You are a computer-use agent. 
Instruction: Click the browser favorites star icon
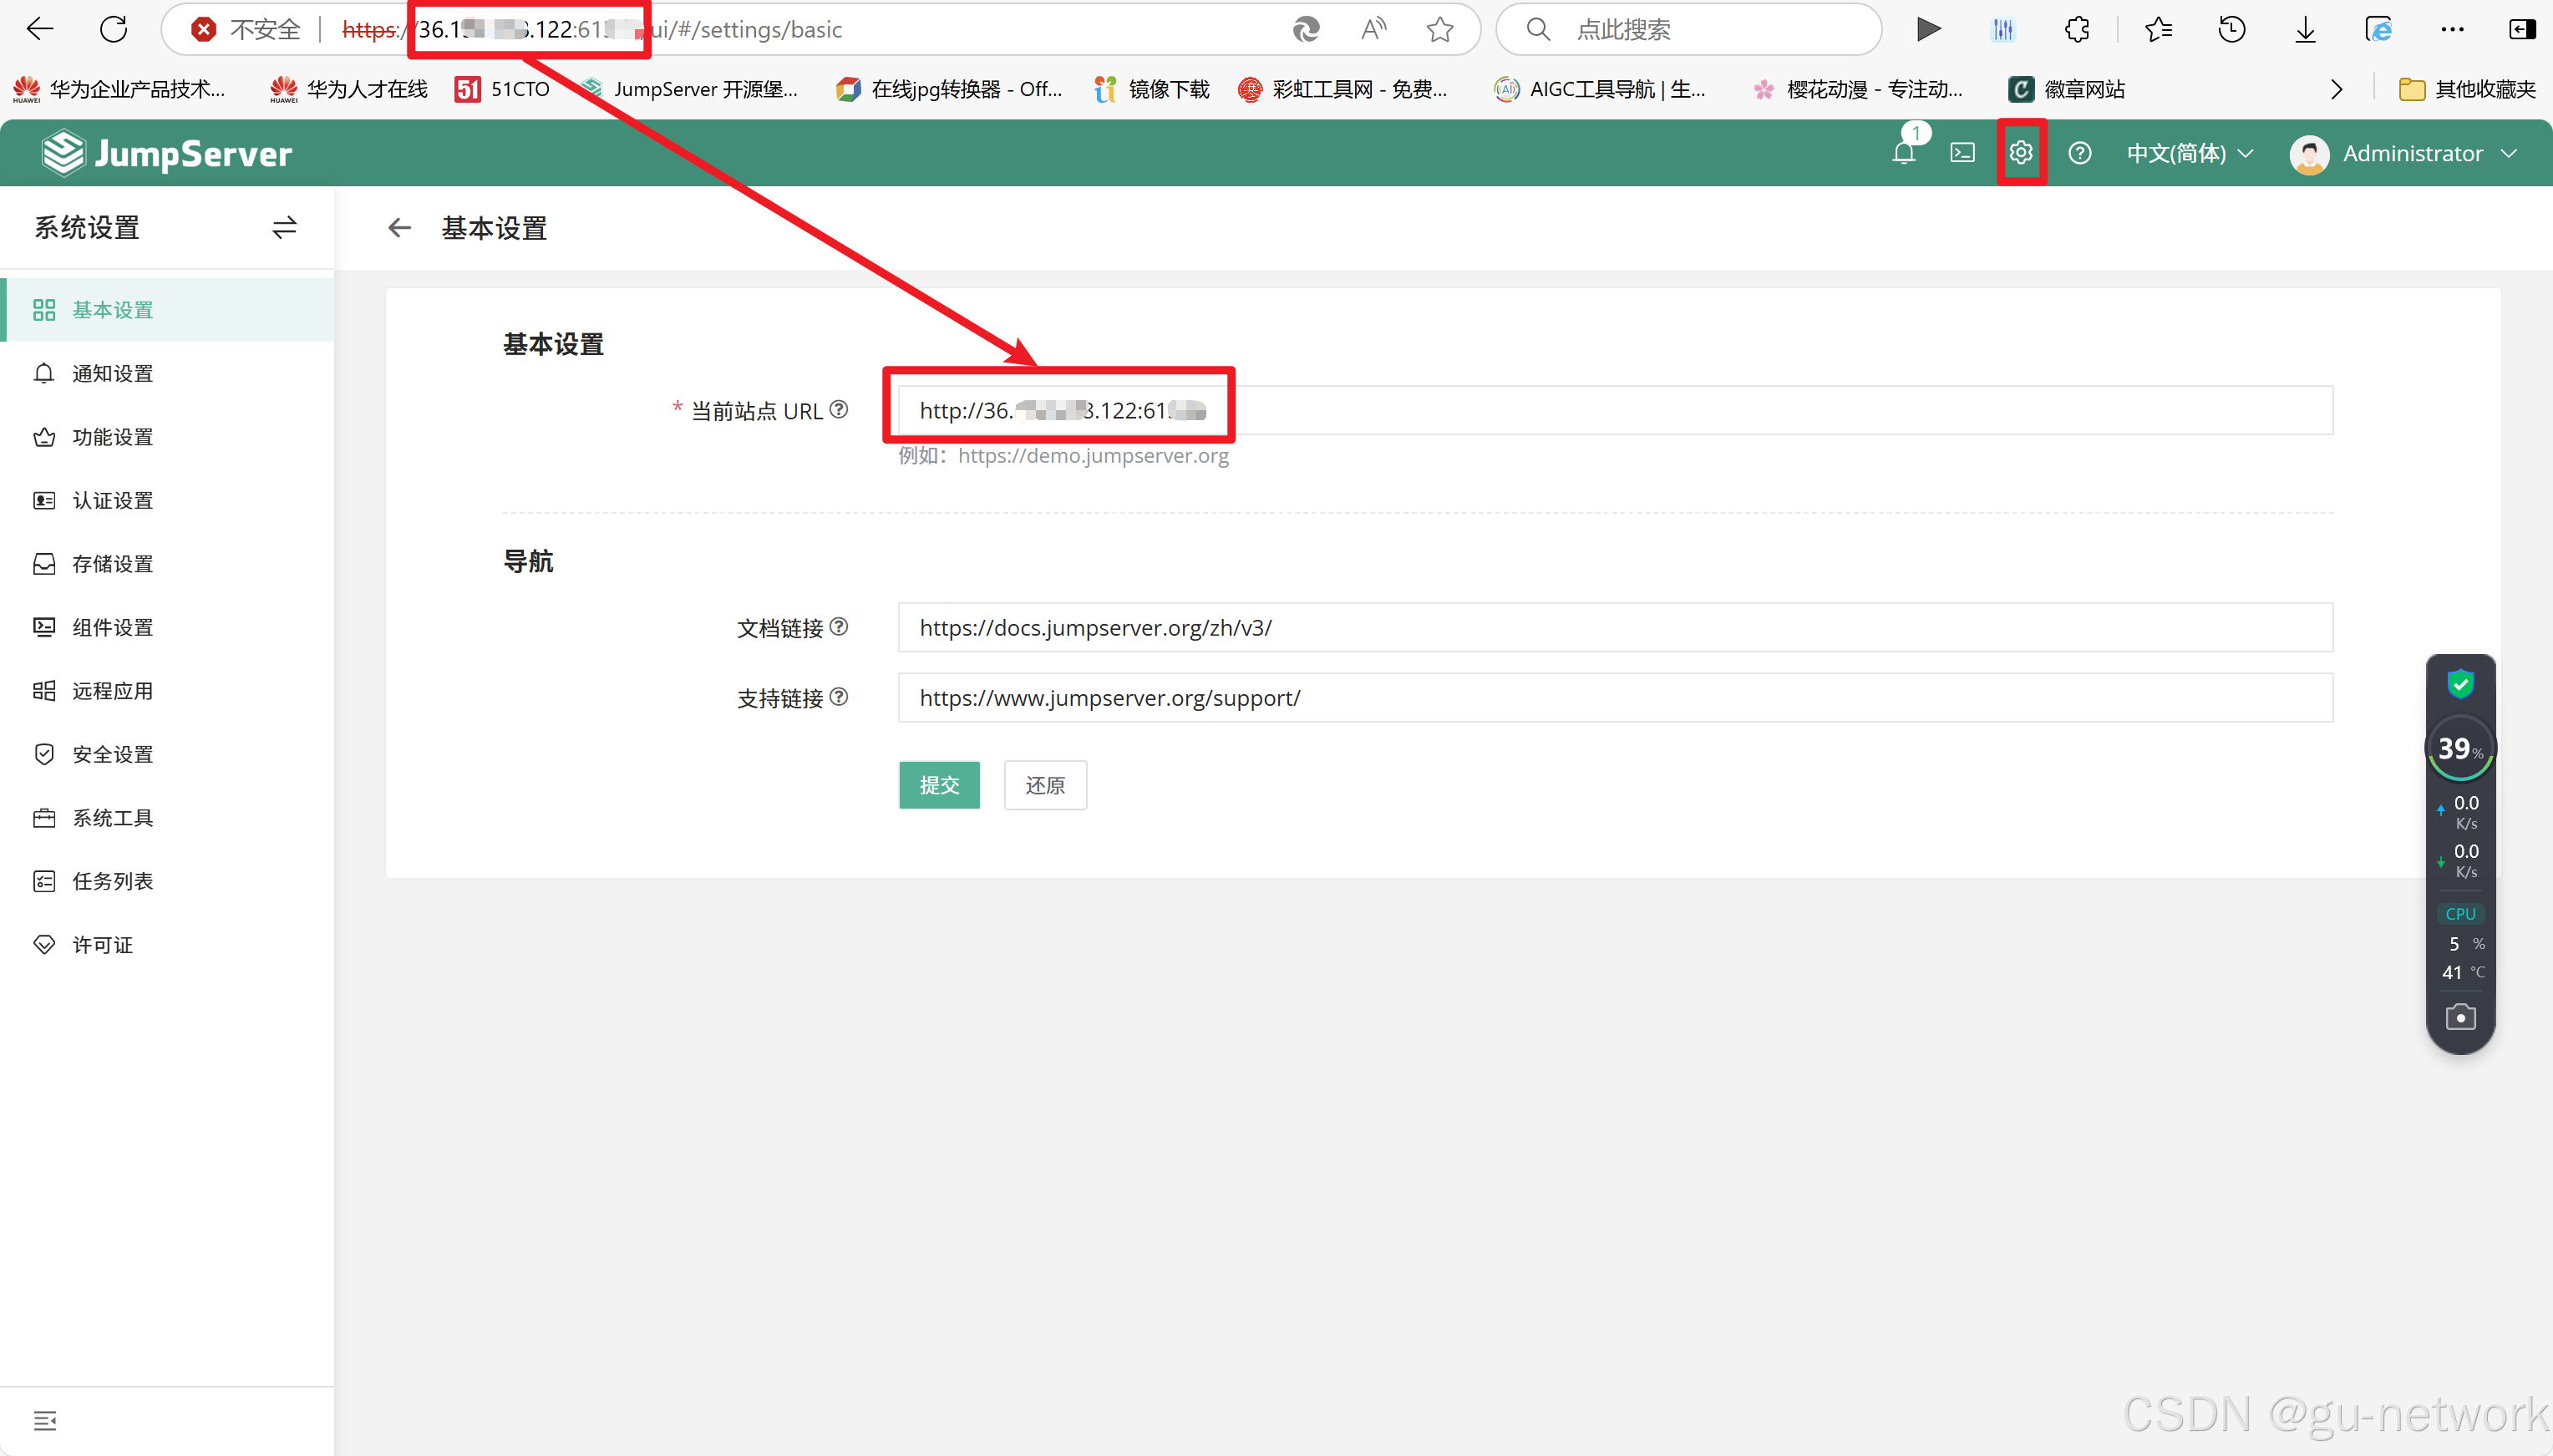(x=1440, y=30)
